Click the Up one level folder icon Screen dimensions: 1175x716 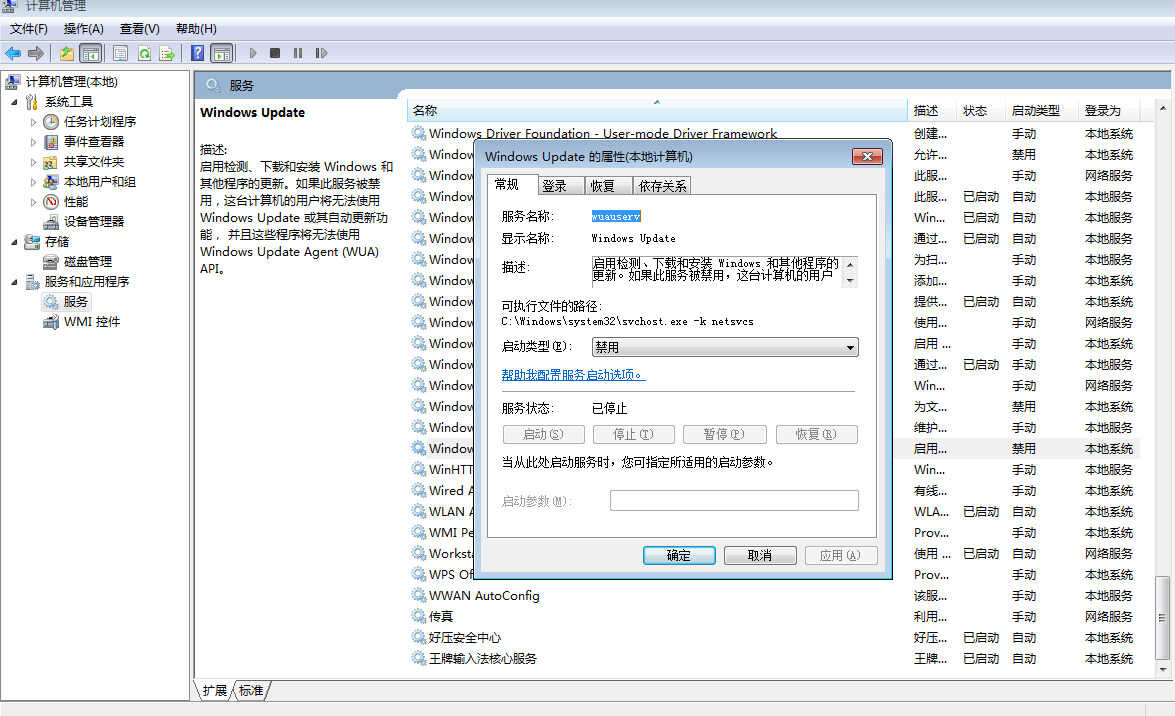[67, 53]
